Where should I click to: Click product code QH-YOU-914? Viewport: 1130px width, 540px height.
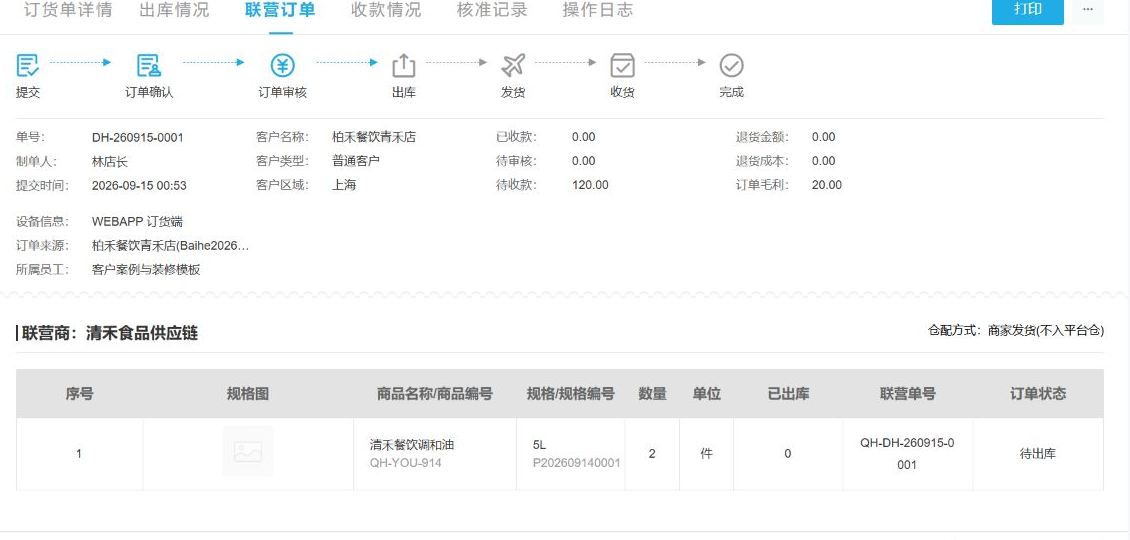[x=406, y=464]
